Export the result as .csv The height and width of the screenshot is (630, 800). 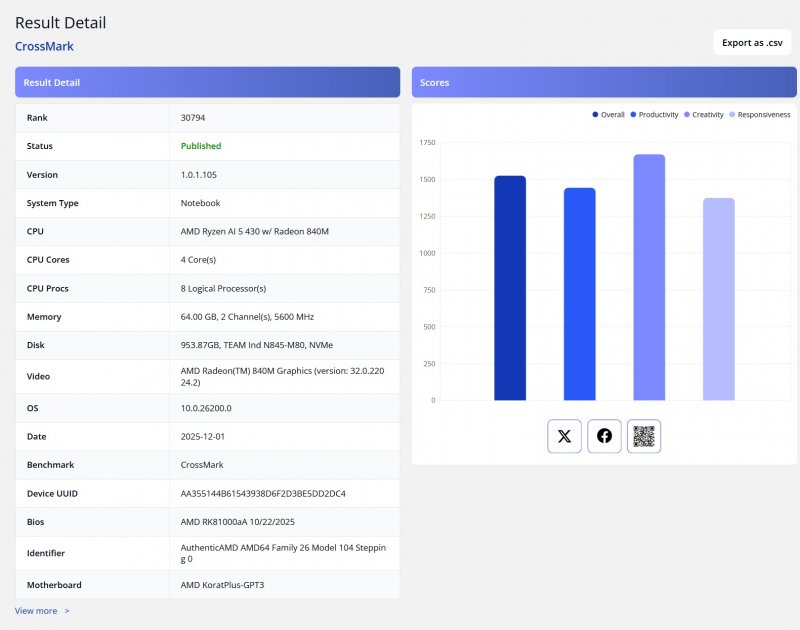750,41
